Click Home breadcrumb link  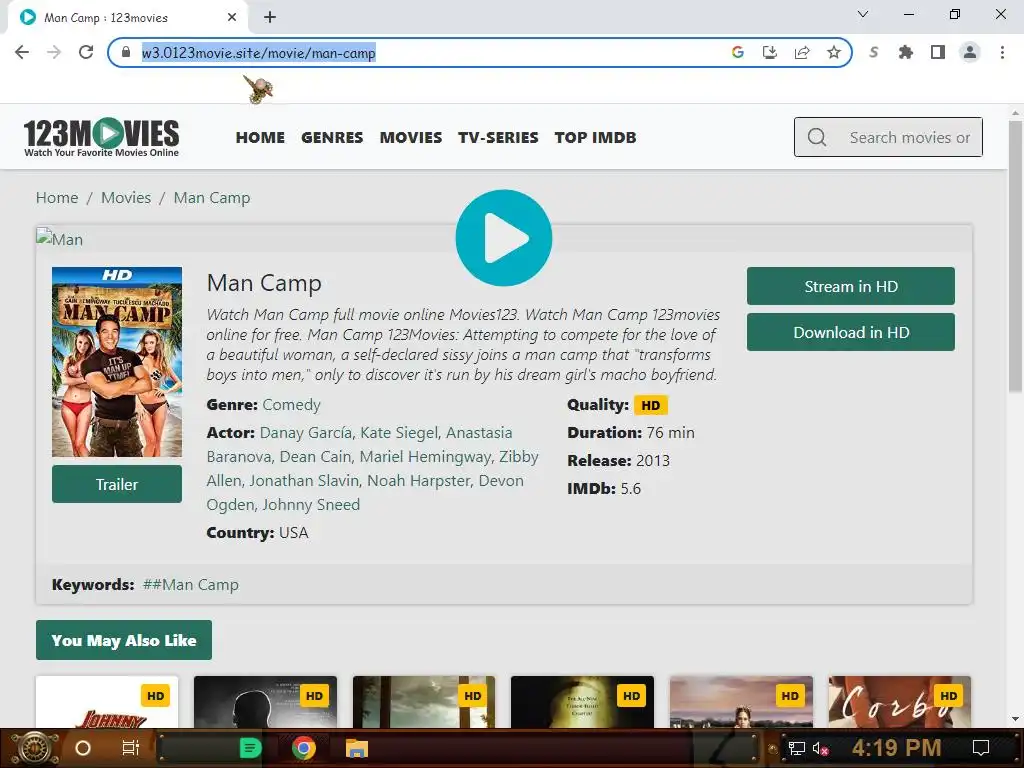[57, 197]
